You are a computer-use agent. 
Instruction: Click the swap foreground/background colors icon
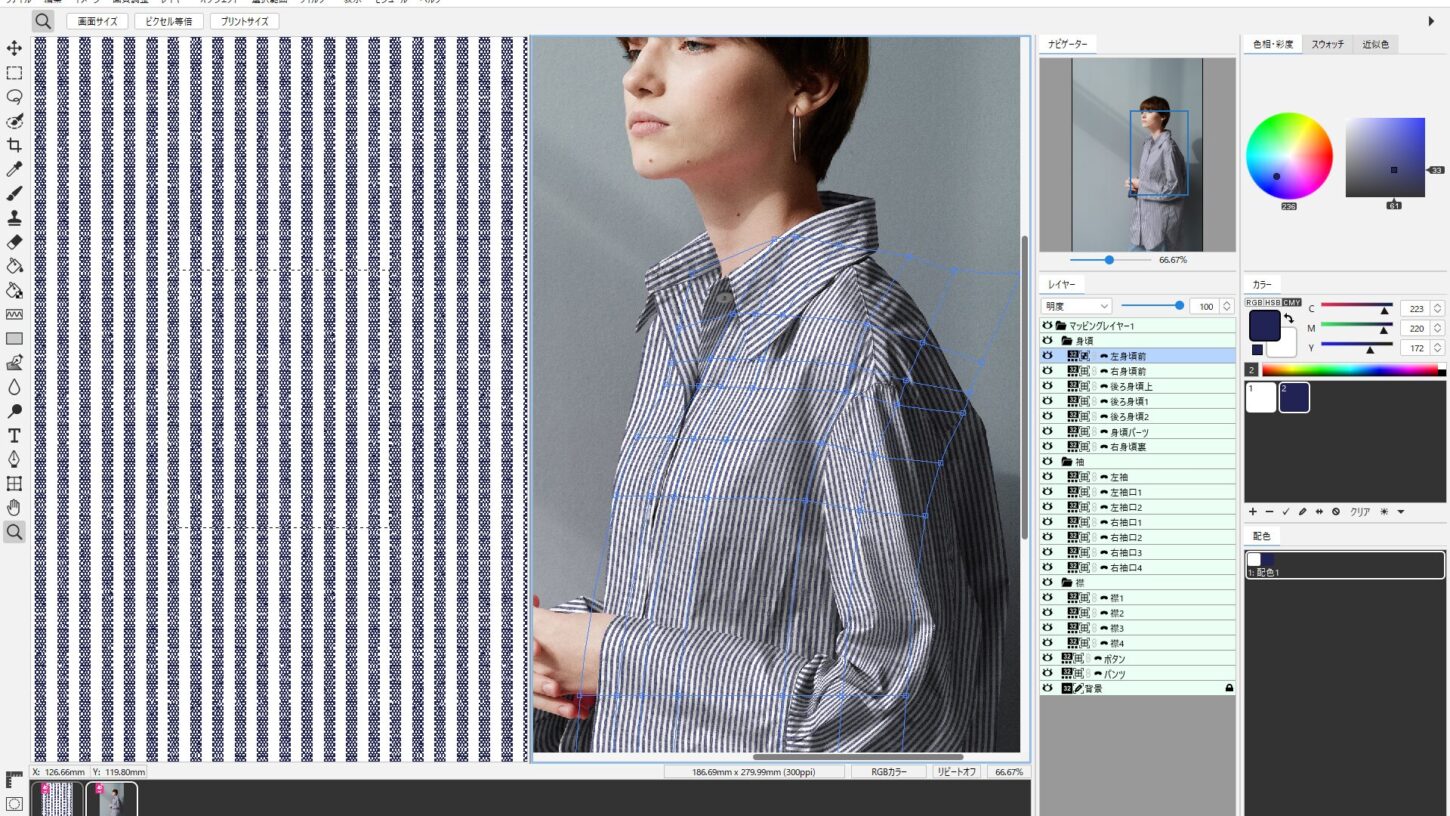coord(1288,318)
